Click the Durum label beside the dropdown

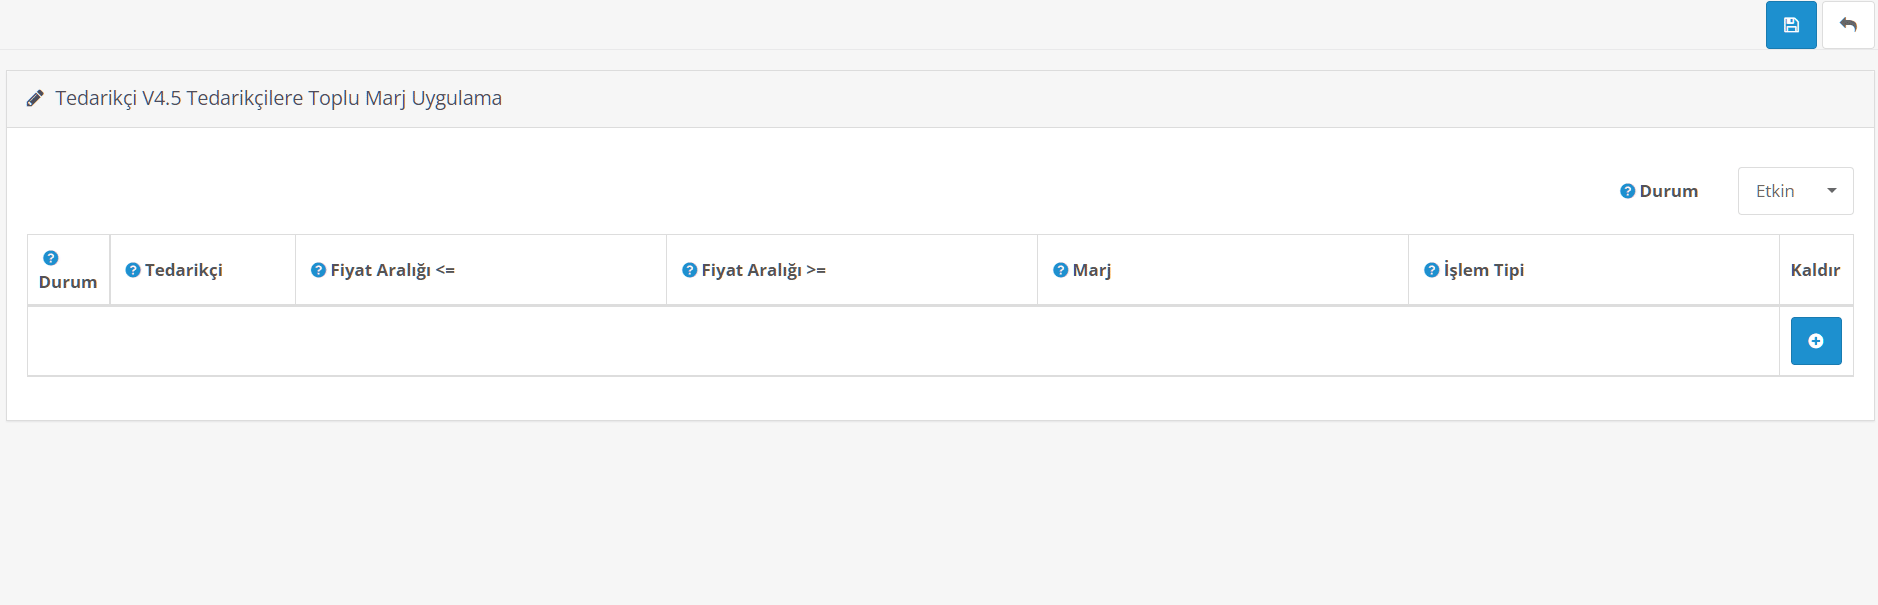[x=1668, y=191]
